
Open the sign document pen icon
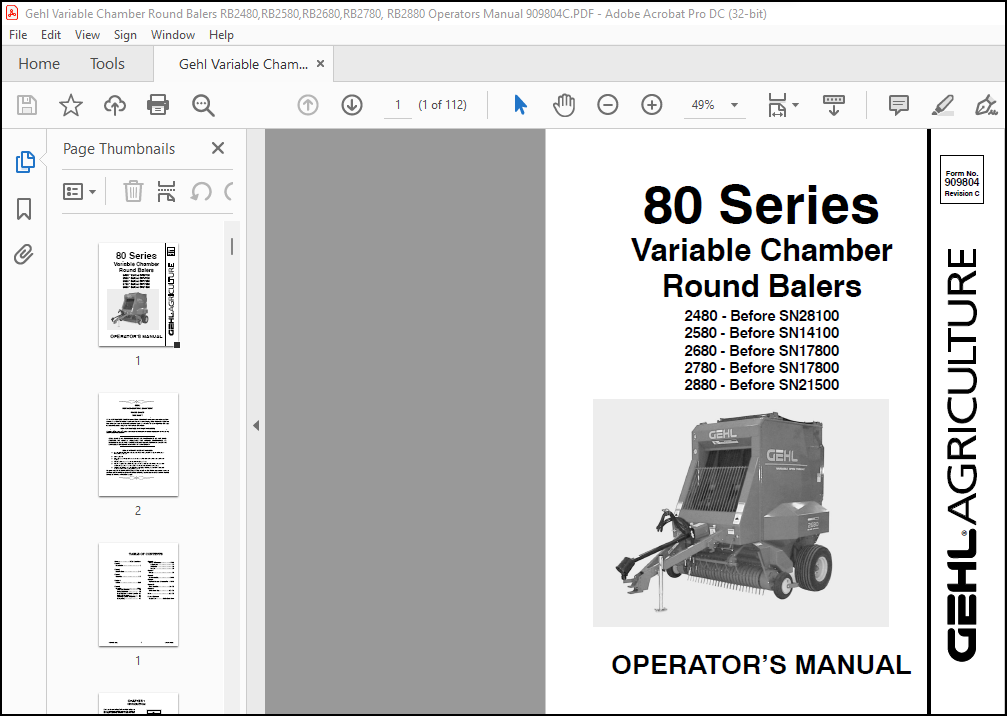(x=986, y=105)
